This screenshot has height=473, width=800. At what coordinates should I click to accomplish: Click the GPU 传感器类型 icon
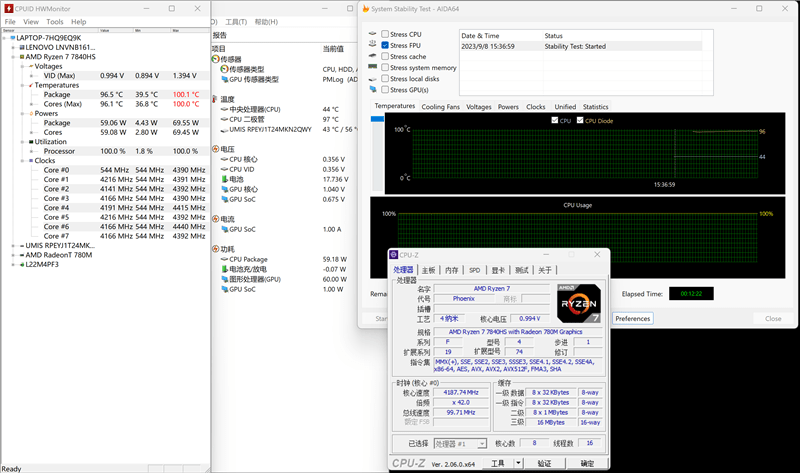pyautogui.click(x=224, y=79)
